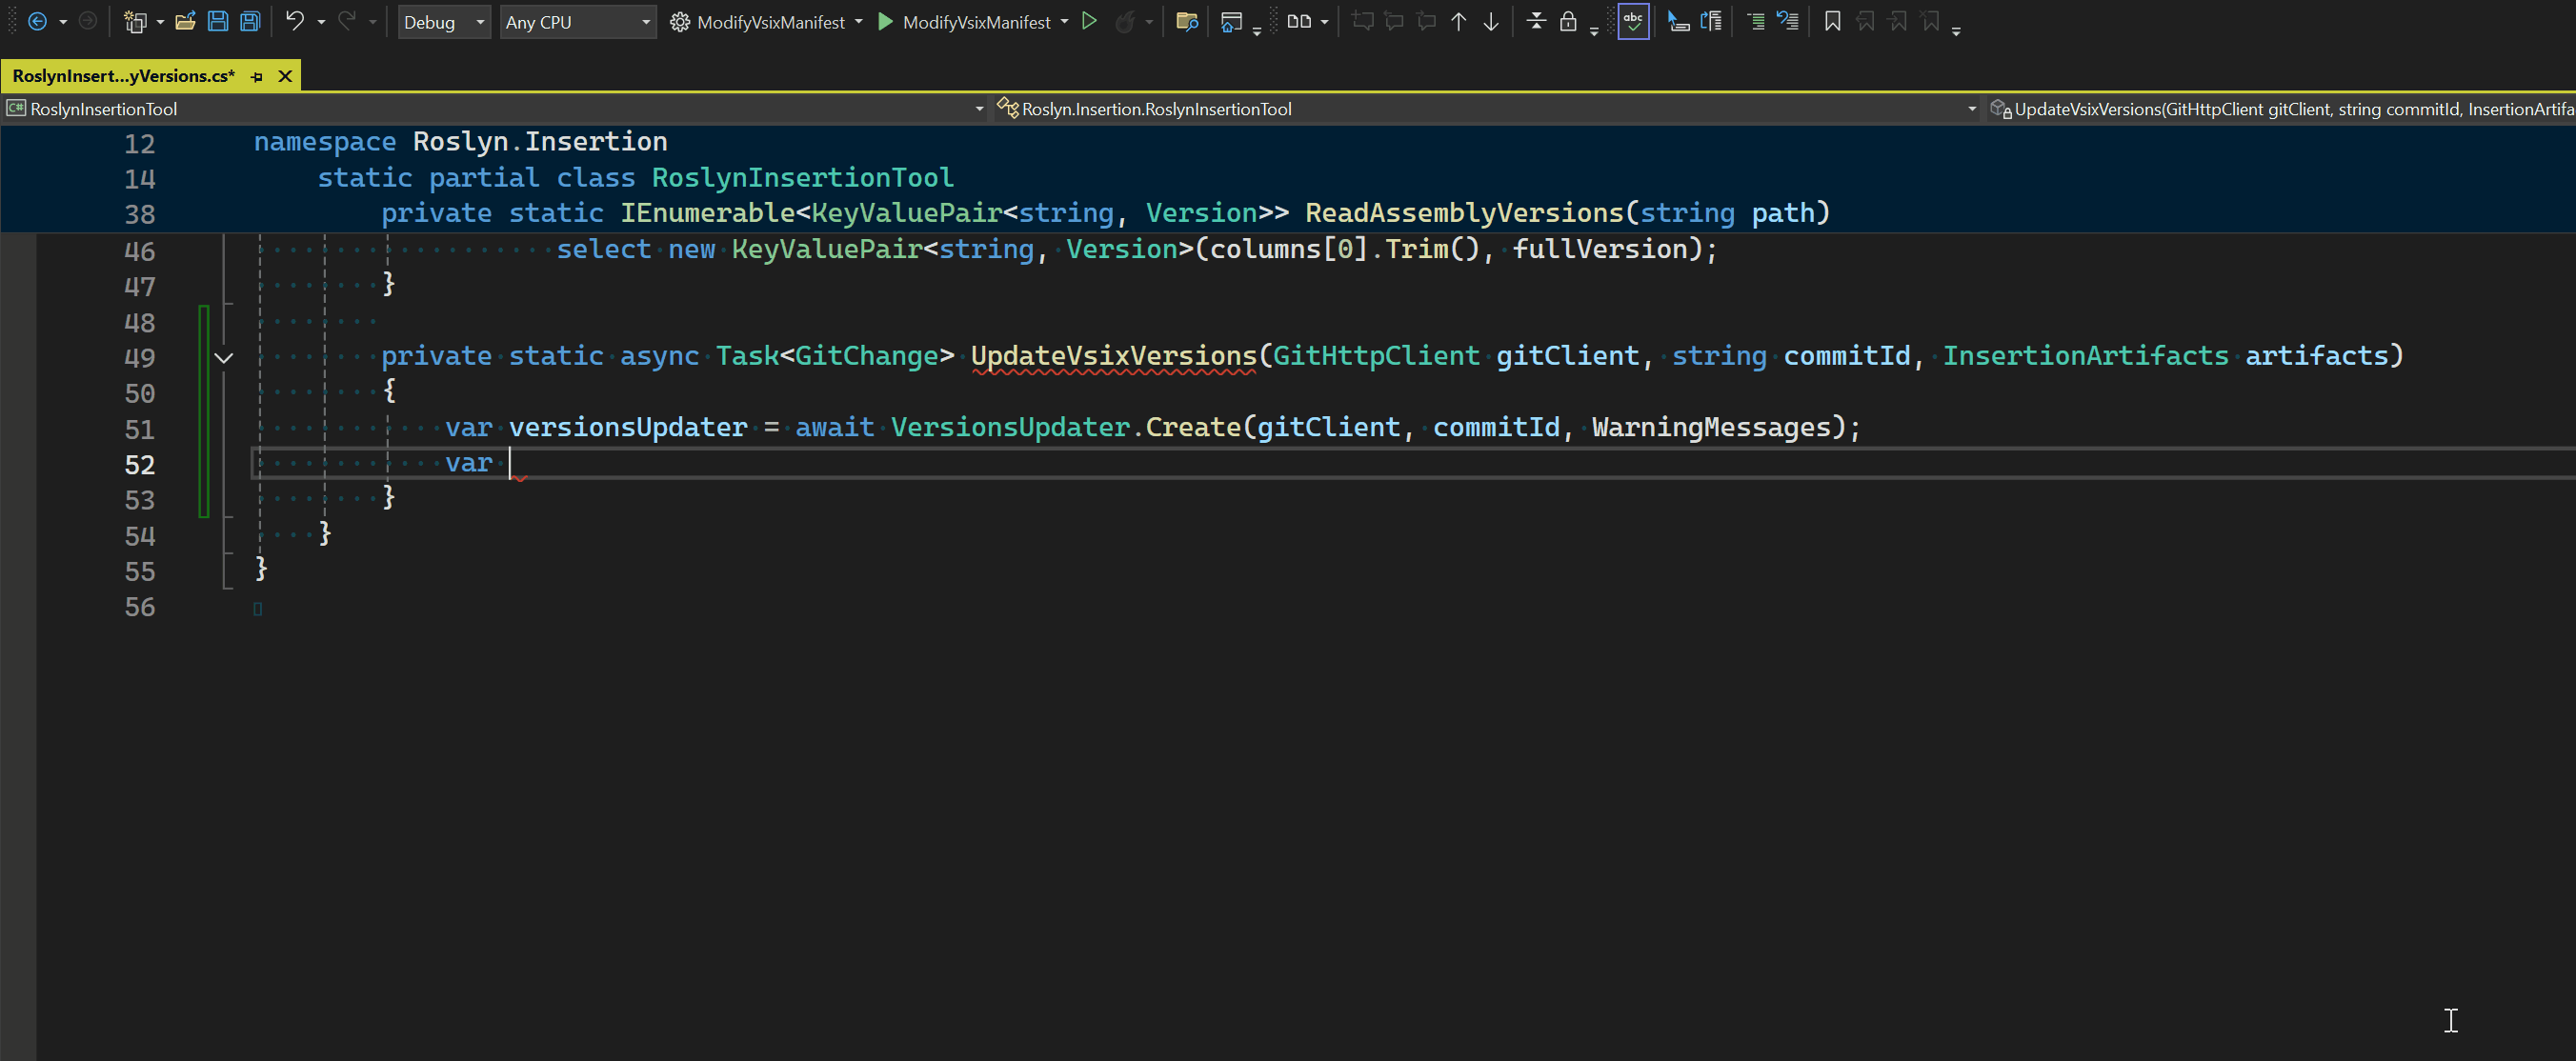Screen dimensions: 2576x1061
Task: Click 'fullVersion' on line 46
Action: (1600, 249)
